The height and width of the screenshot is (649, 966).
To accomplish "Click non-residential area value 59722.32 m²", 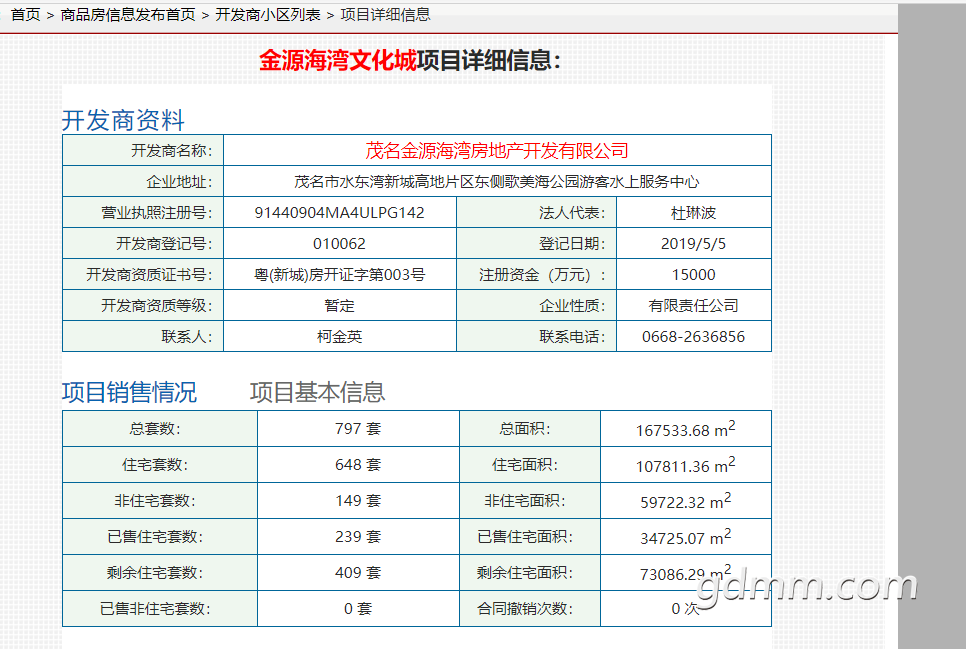I will click(x=686, y=501).
